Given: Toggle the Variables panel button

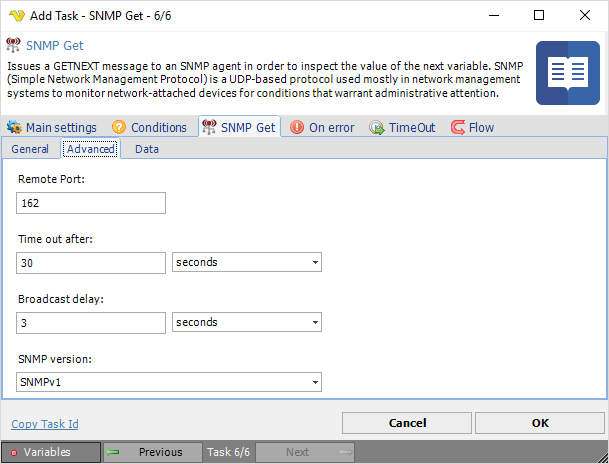Looking at the screenshot, I should coord(50,452).
